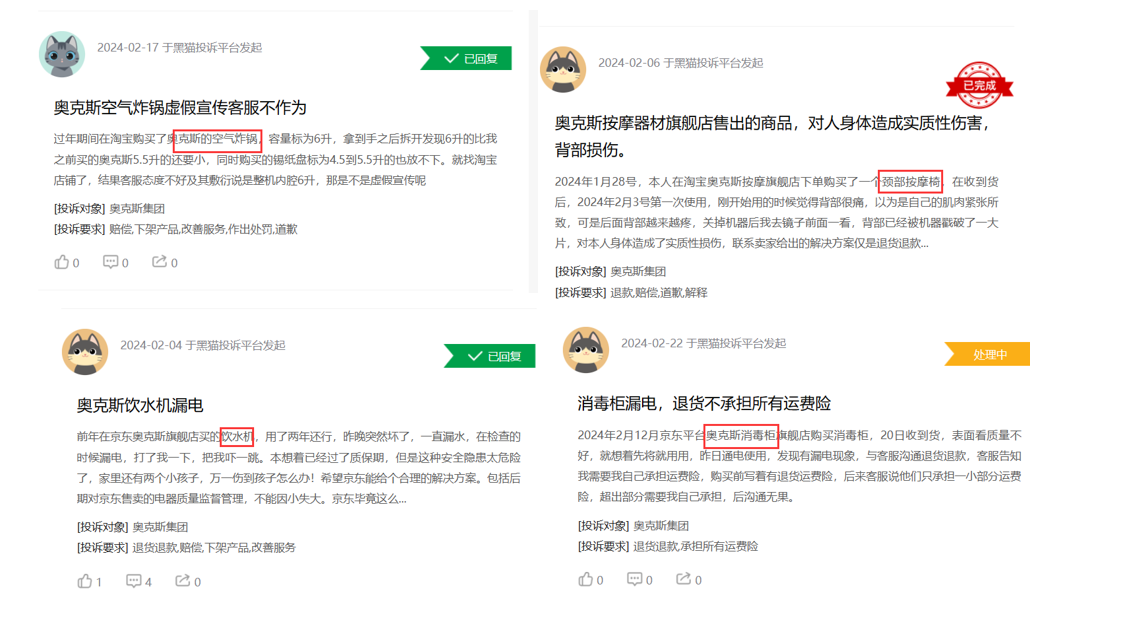The height and width of the screenshot is (617, 1126).
Task: Click the date 2024-02-22 于黑猫投诉平台发起
Action: tap(704, 343)
